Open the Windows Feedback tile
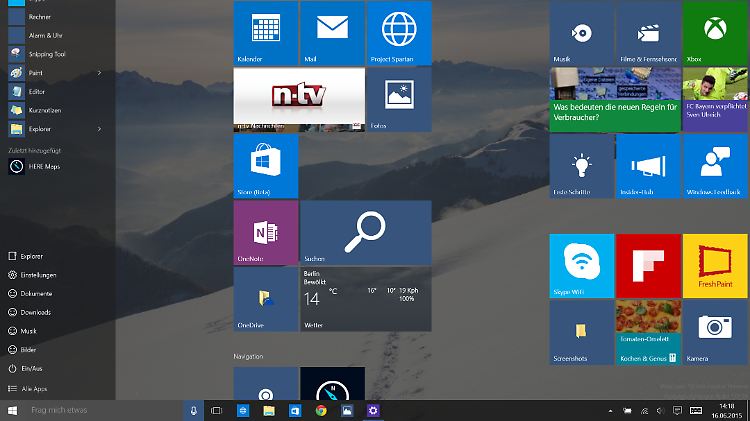750x421 pixels. coord(715,166)
